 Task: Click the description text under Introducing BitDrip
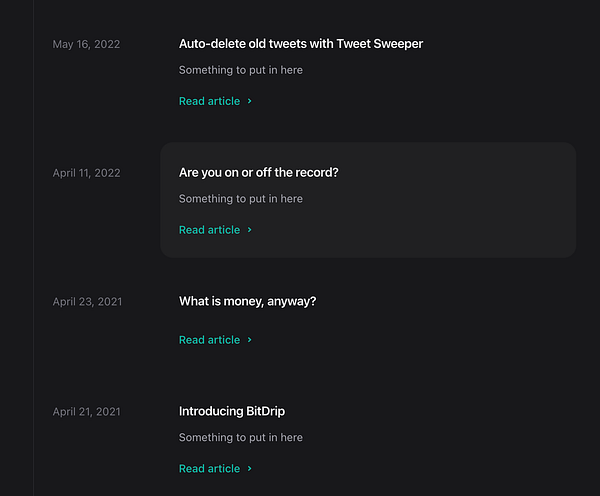[x=240, y=438]
